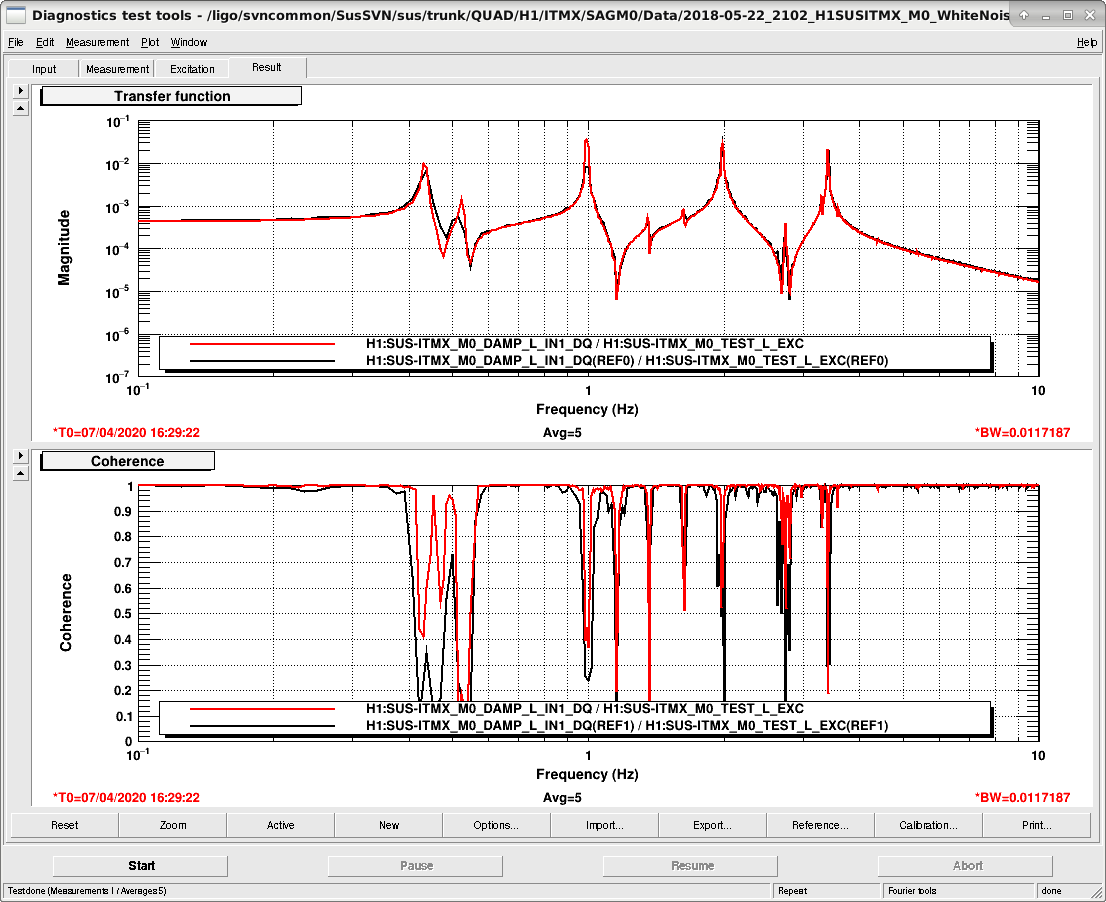The image size is (1106, 902).
Task: Open the Options... dialog
Action: pyautogui.click(x=496, y=825)
